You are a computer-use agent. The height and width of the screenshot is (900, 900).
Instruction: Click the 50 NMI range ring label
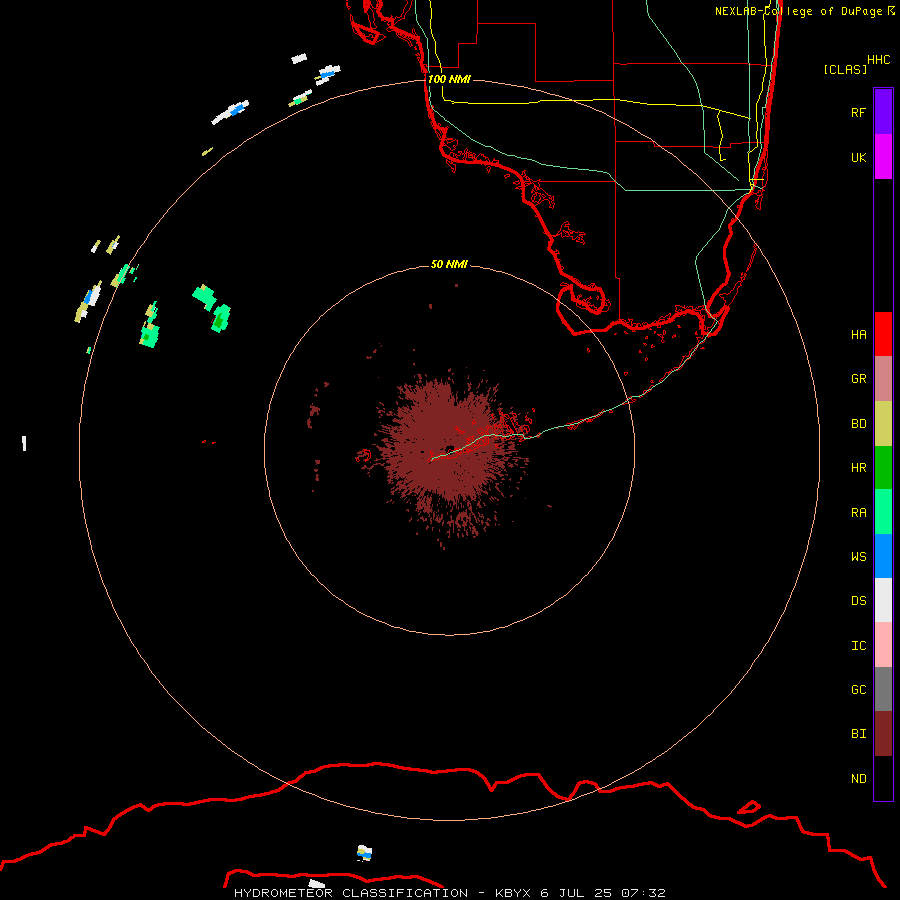pyautogui.click(x=449, y=264)
